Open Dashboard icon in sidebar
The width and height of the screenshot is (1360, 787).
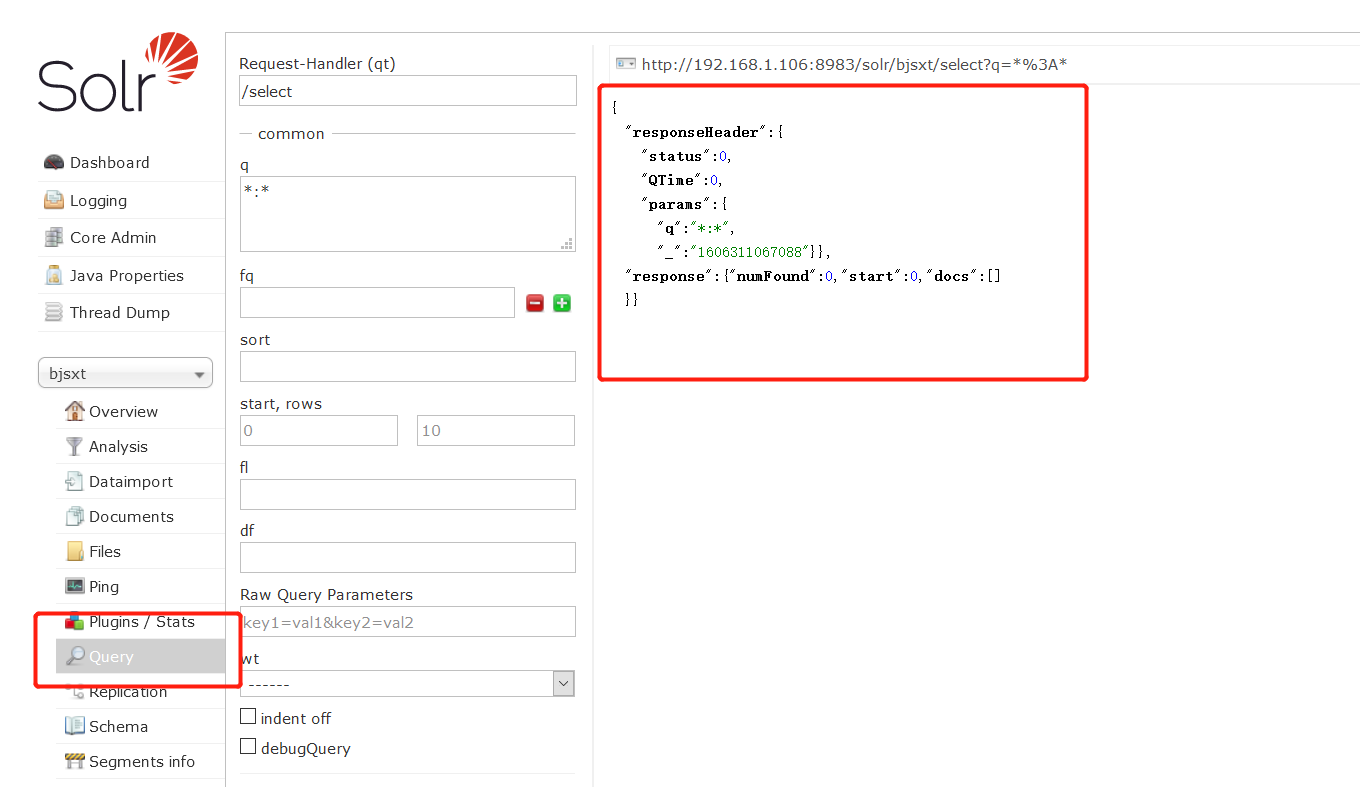point(54,163)
